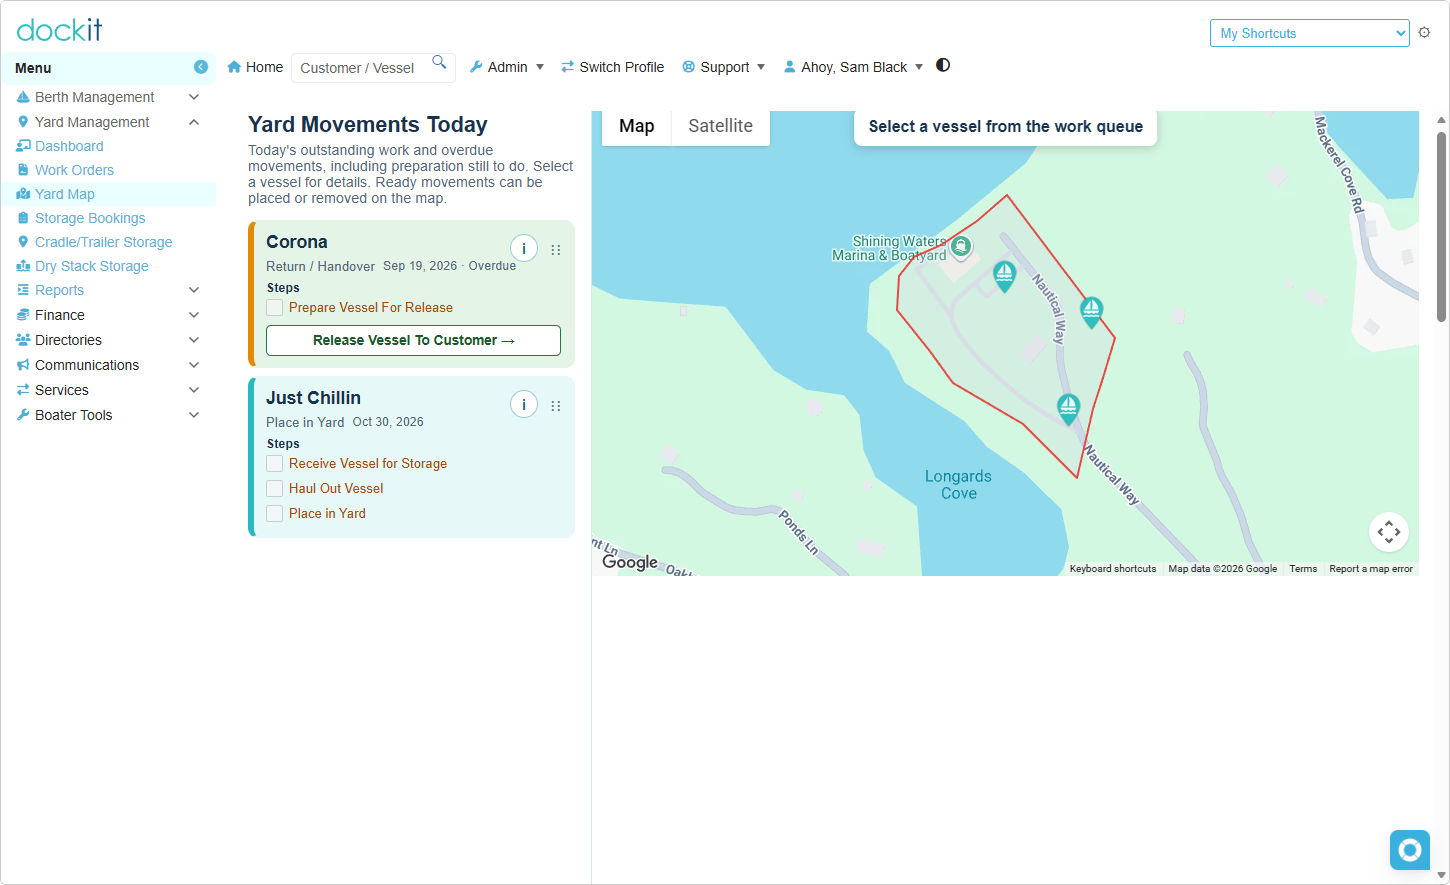Click the page vertical scrollbar
The image size is (1450, 885).
[x=1441, y=227]
